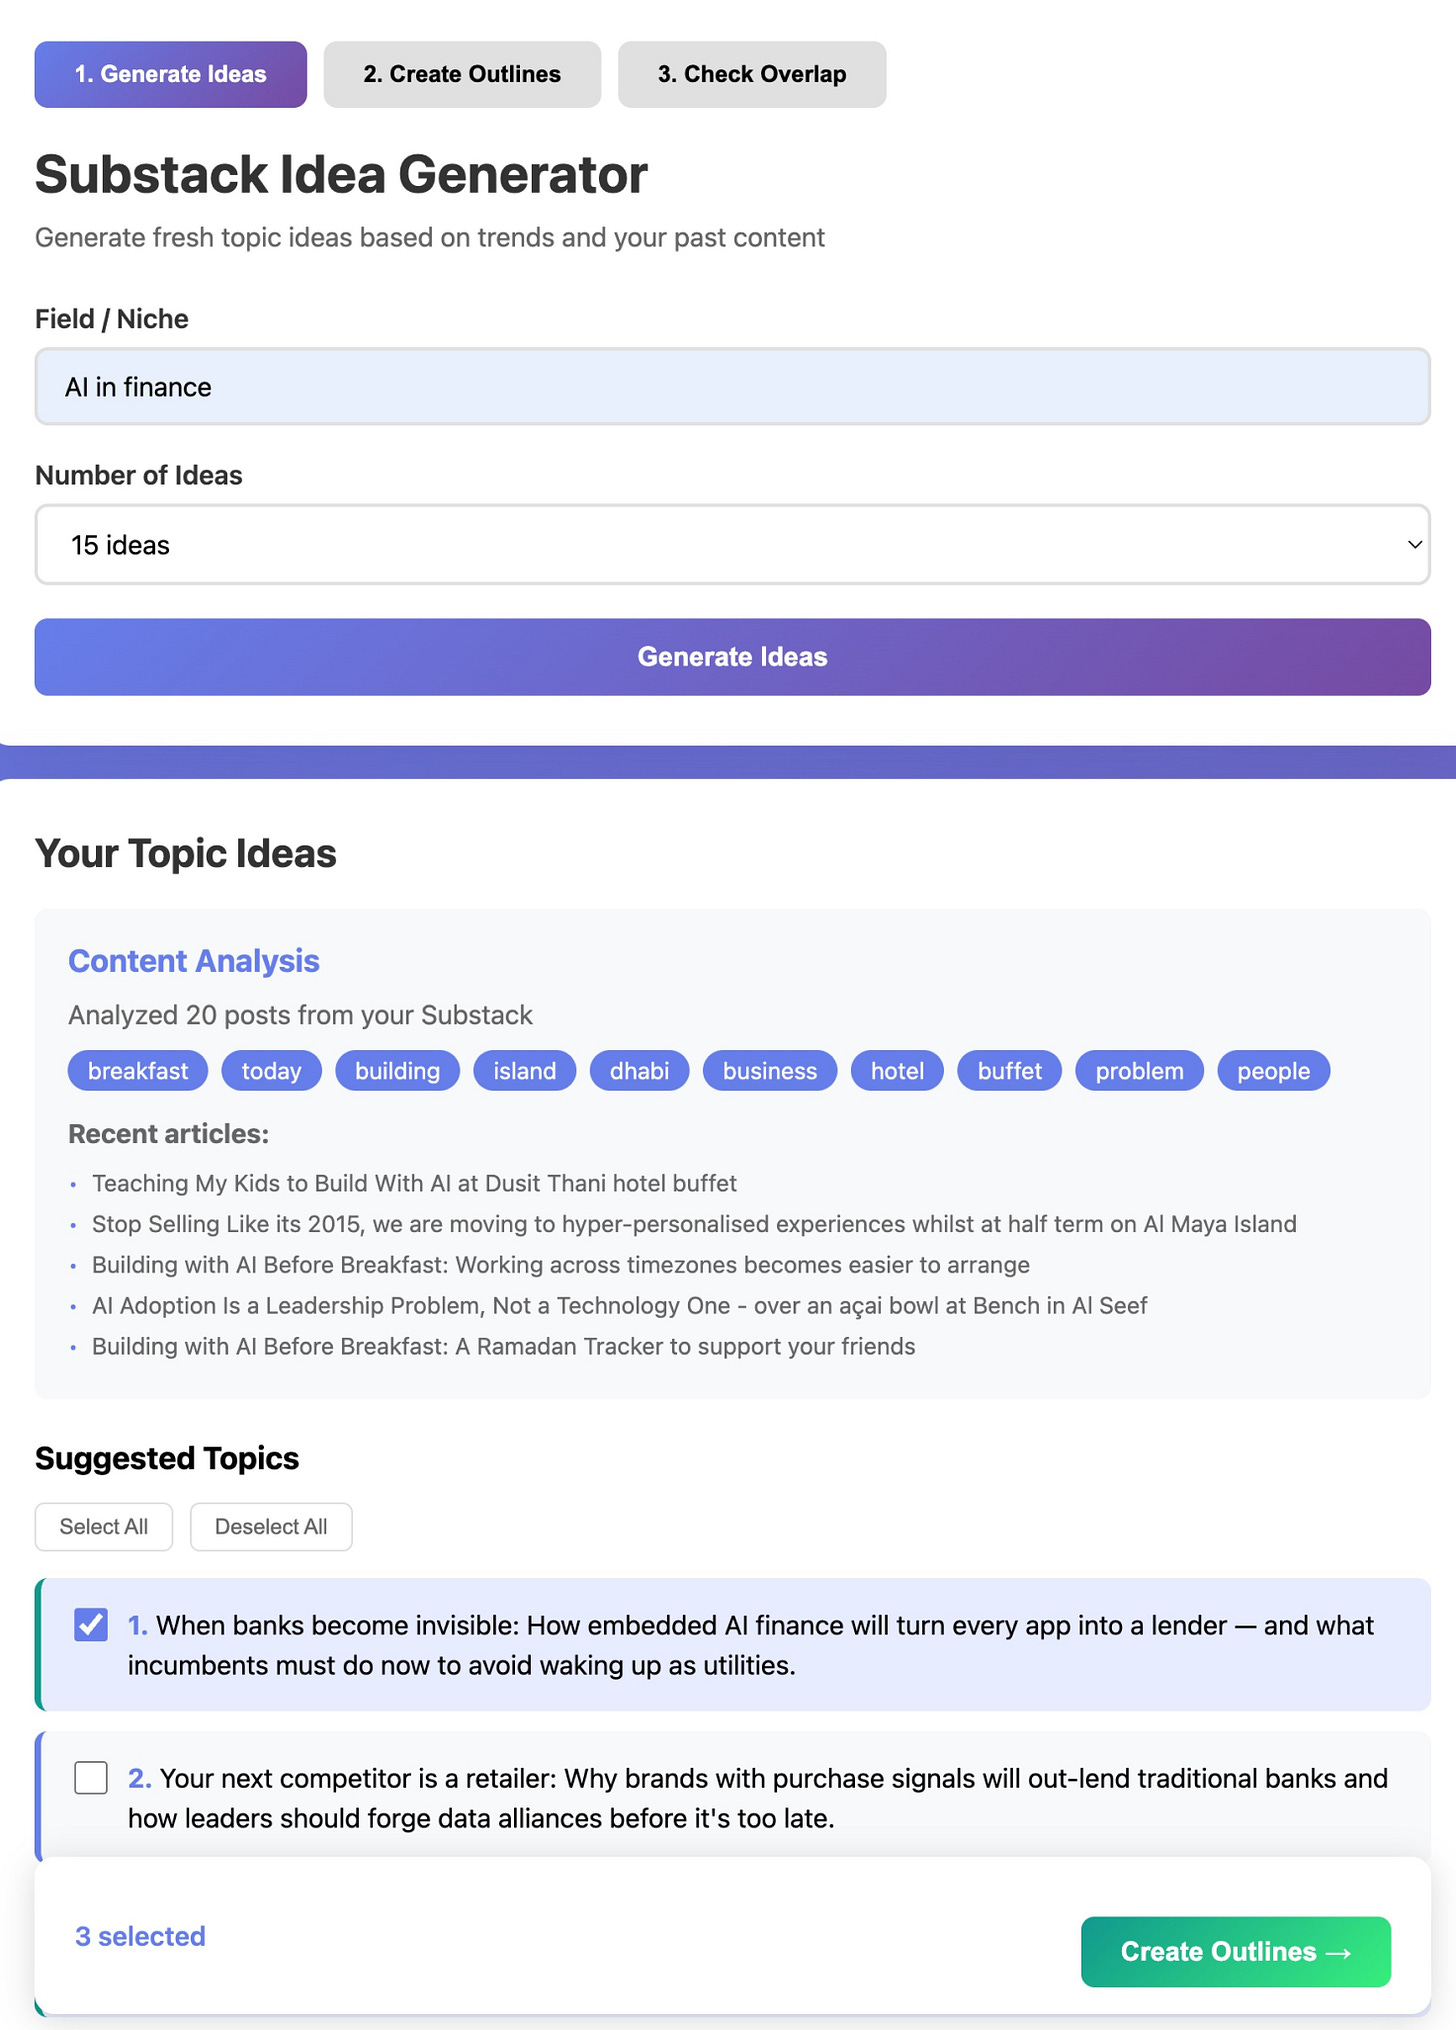Uncheck topic 1 about invisible banks
This screenshot has height=2030, width=1456.
91,1625
